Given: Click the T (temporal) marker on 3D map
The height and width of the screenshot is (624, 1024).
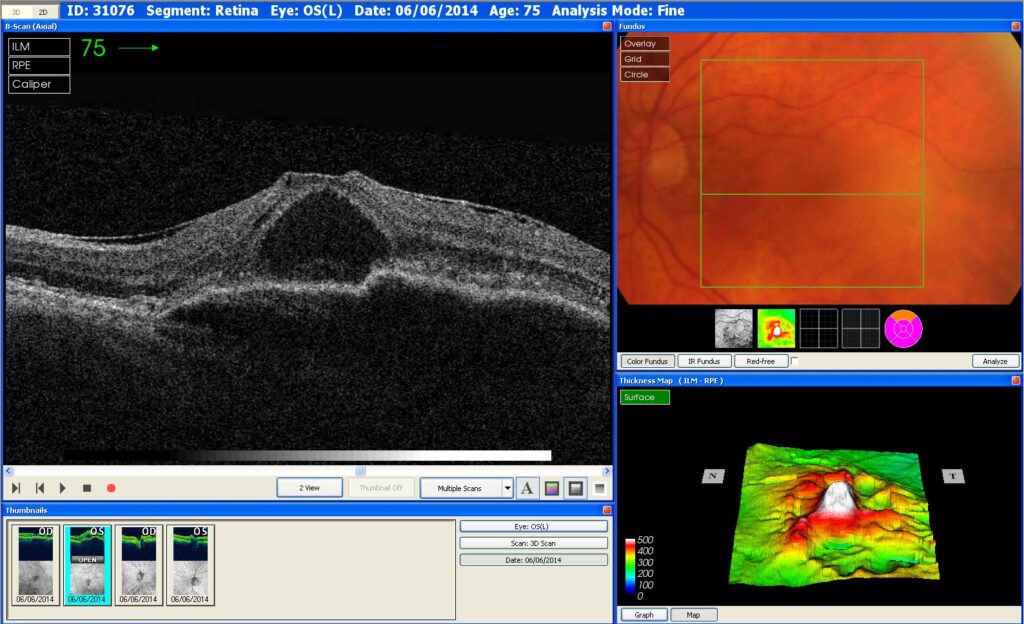Looking at the screenshot, I should point(953,476).
